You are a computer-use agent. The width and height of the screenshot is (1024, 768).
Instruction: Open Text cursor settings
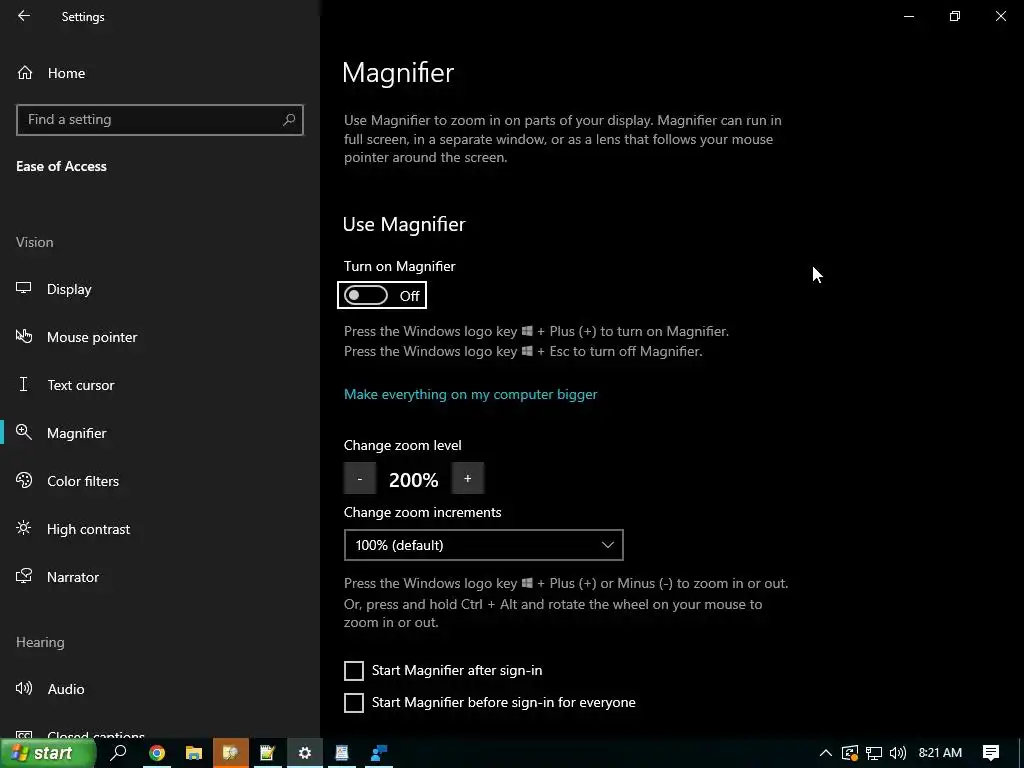(x=80, y=385)
